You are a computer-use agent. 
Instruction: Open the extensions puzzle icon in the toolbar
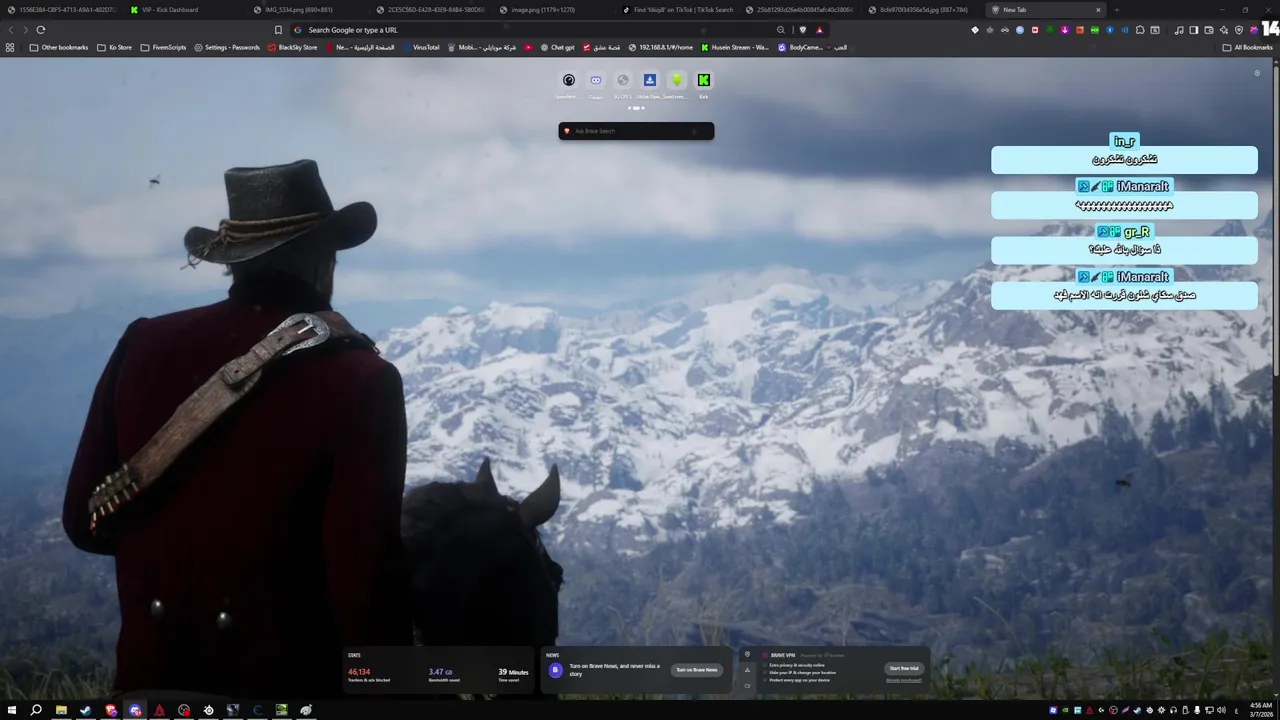point(1139,30)
